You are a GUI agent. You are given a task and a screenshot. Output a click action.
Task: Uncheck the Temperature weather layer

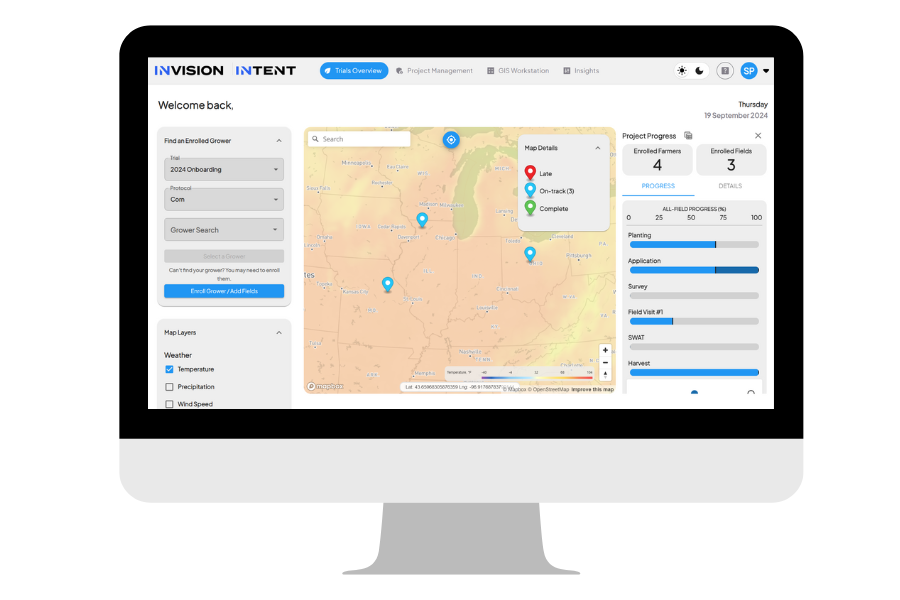[170, 370]
